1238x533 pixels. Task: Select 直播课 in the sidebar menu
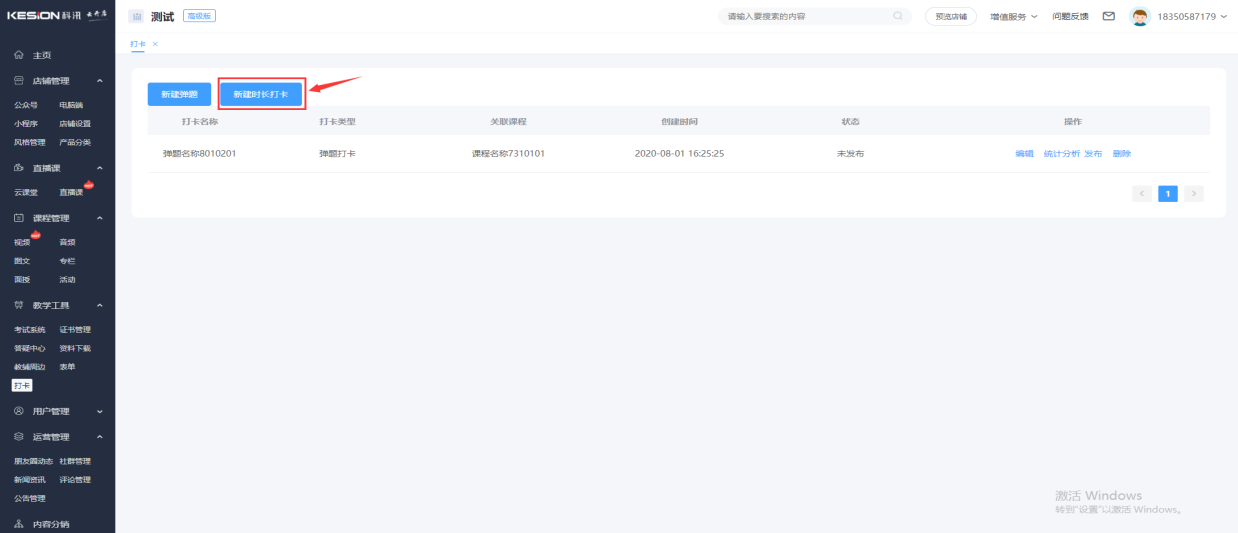[71, 192]
